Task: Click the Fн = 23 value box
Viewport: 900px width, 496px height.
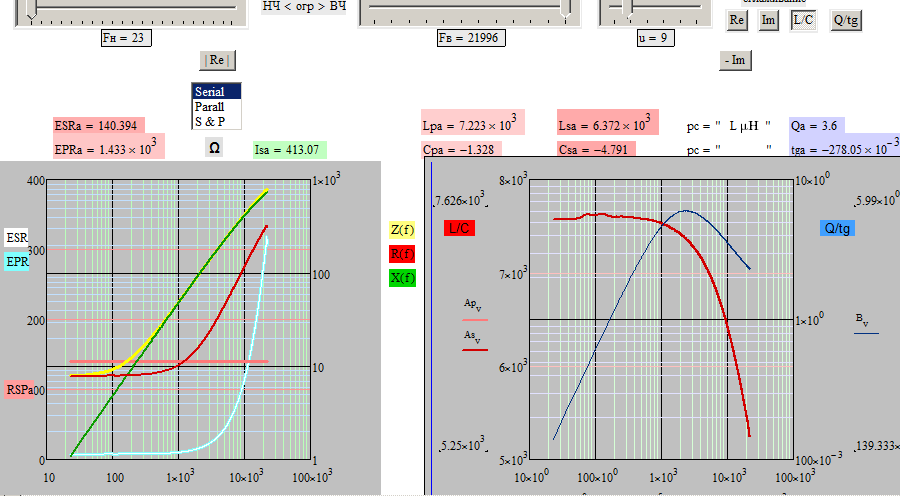Action: (126, 38)
